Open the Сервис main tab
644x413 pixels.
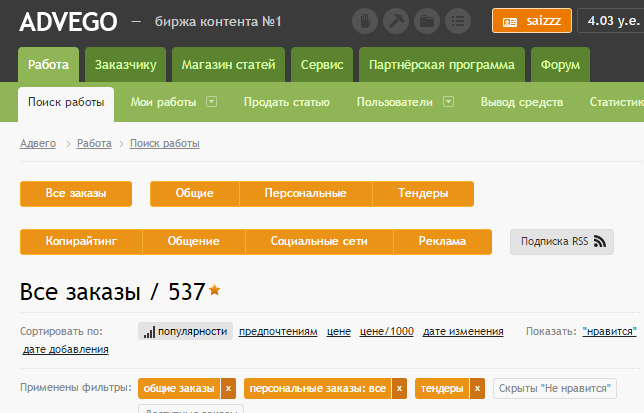tap(322, 64)
